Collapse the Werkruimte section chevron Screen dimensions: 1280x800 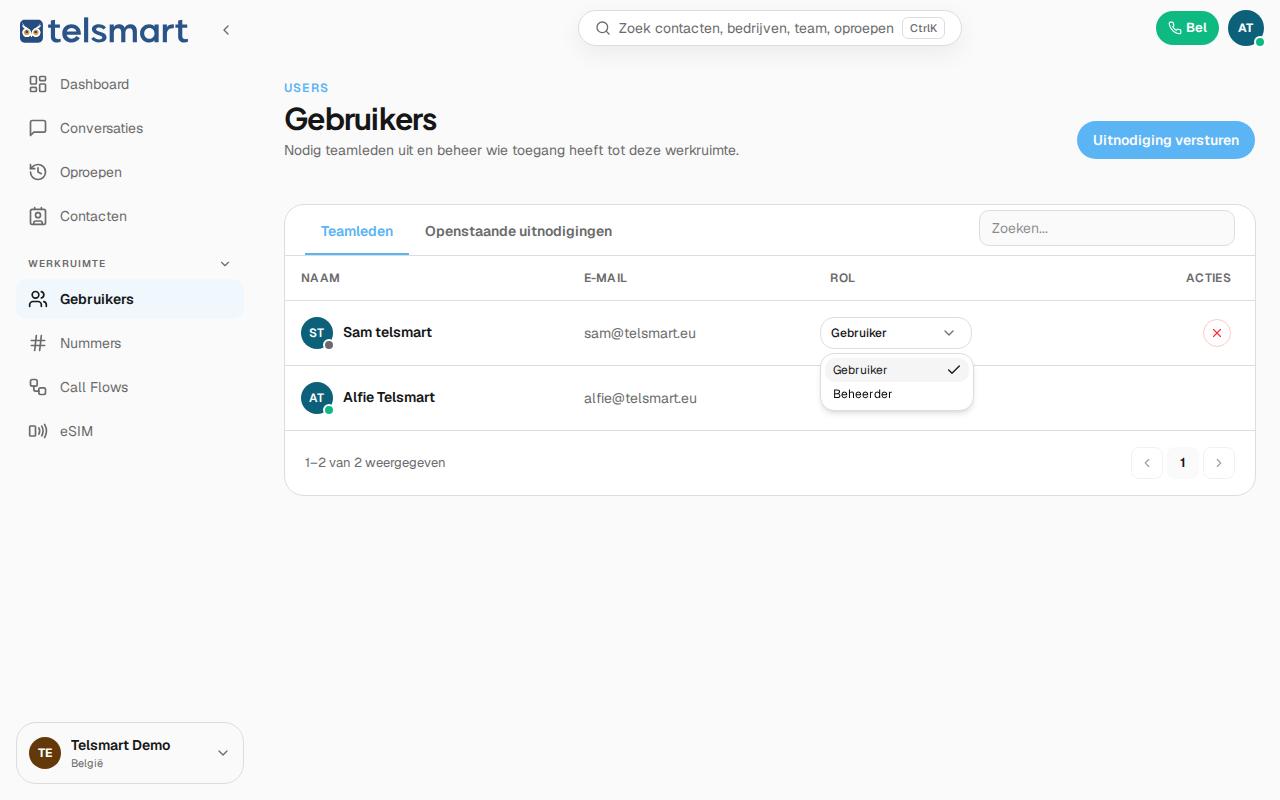tap(225, 264)
